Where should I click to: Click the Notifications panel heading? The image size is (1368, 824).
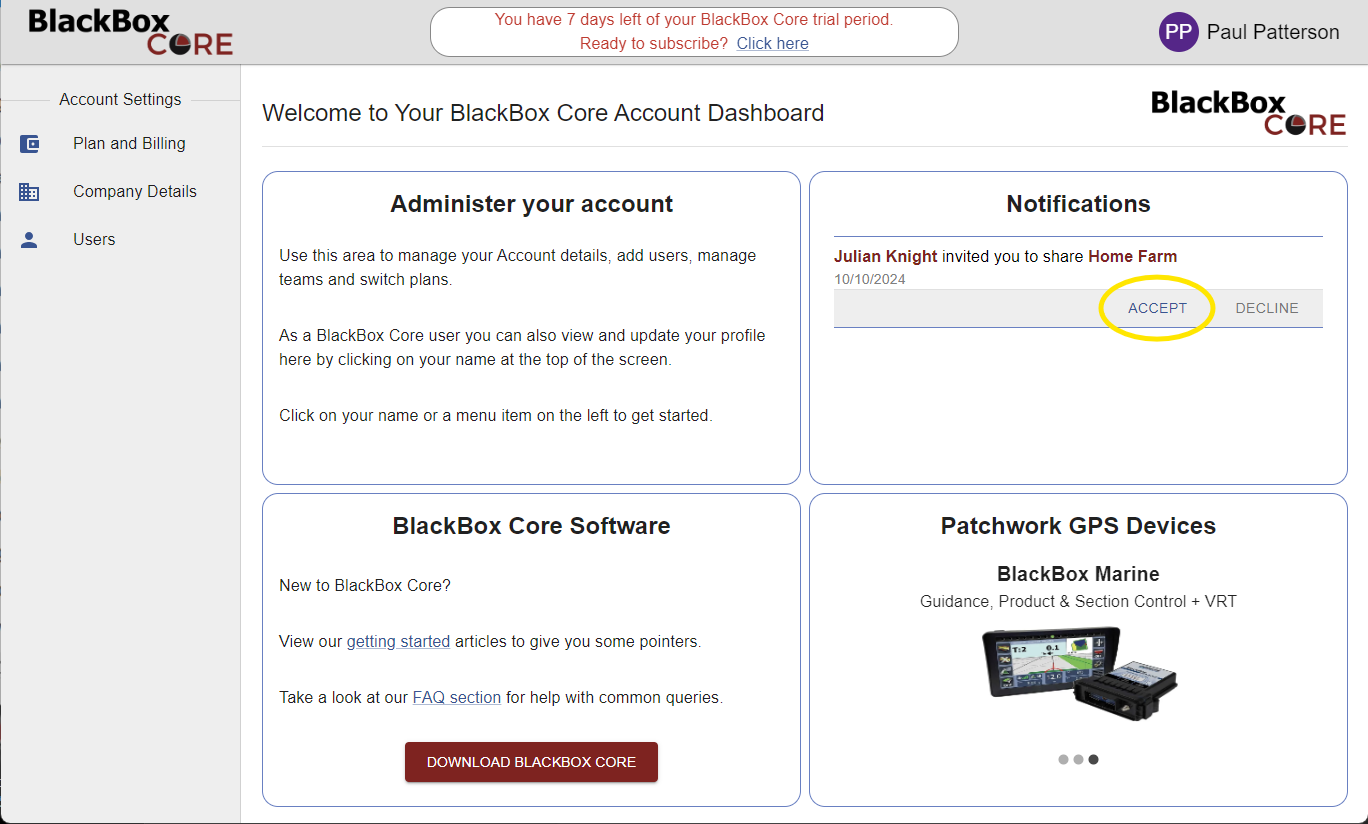(x=1078, y=204)
